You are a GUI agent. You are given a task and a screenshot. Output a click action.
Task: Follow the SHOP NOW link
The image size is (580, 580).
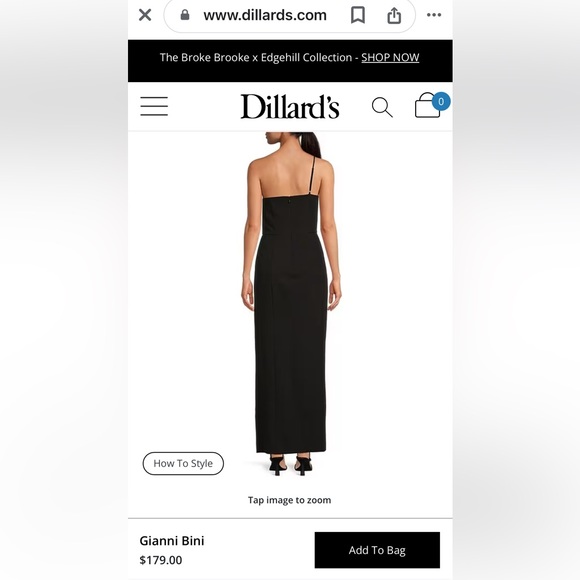point(390,57)
